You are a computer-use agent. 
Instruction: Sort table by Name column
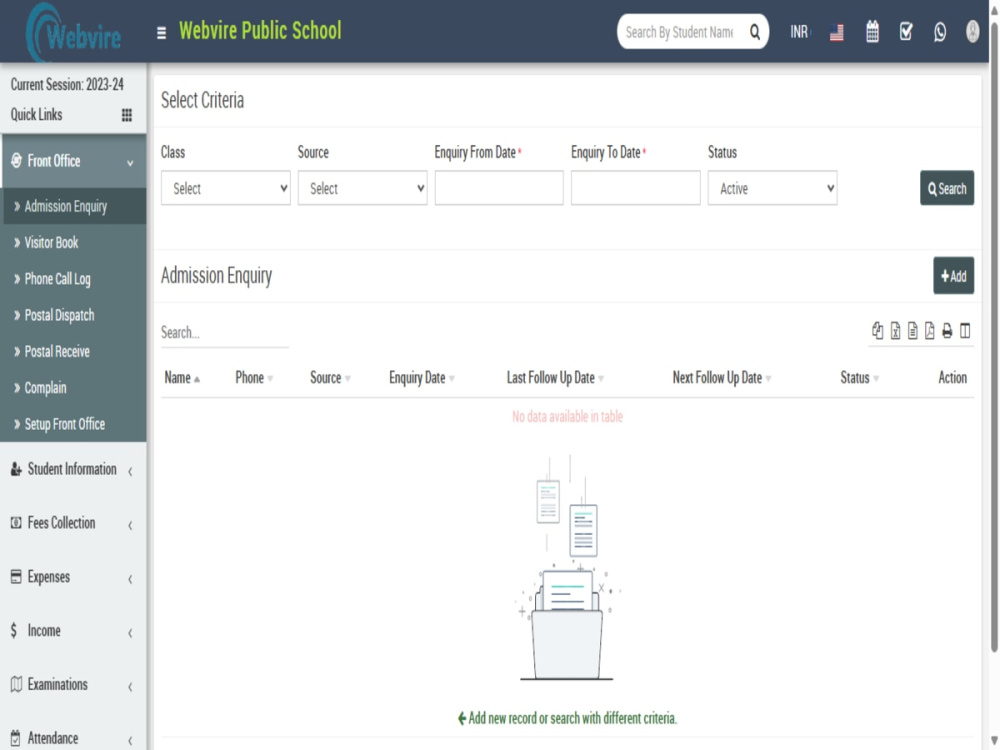tap(182, 378)
